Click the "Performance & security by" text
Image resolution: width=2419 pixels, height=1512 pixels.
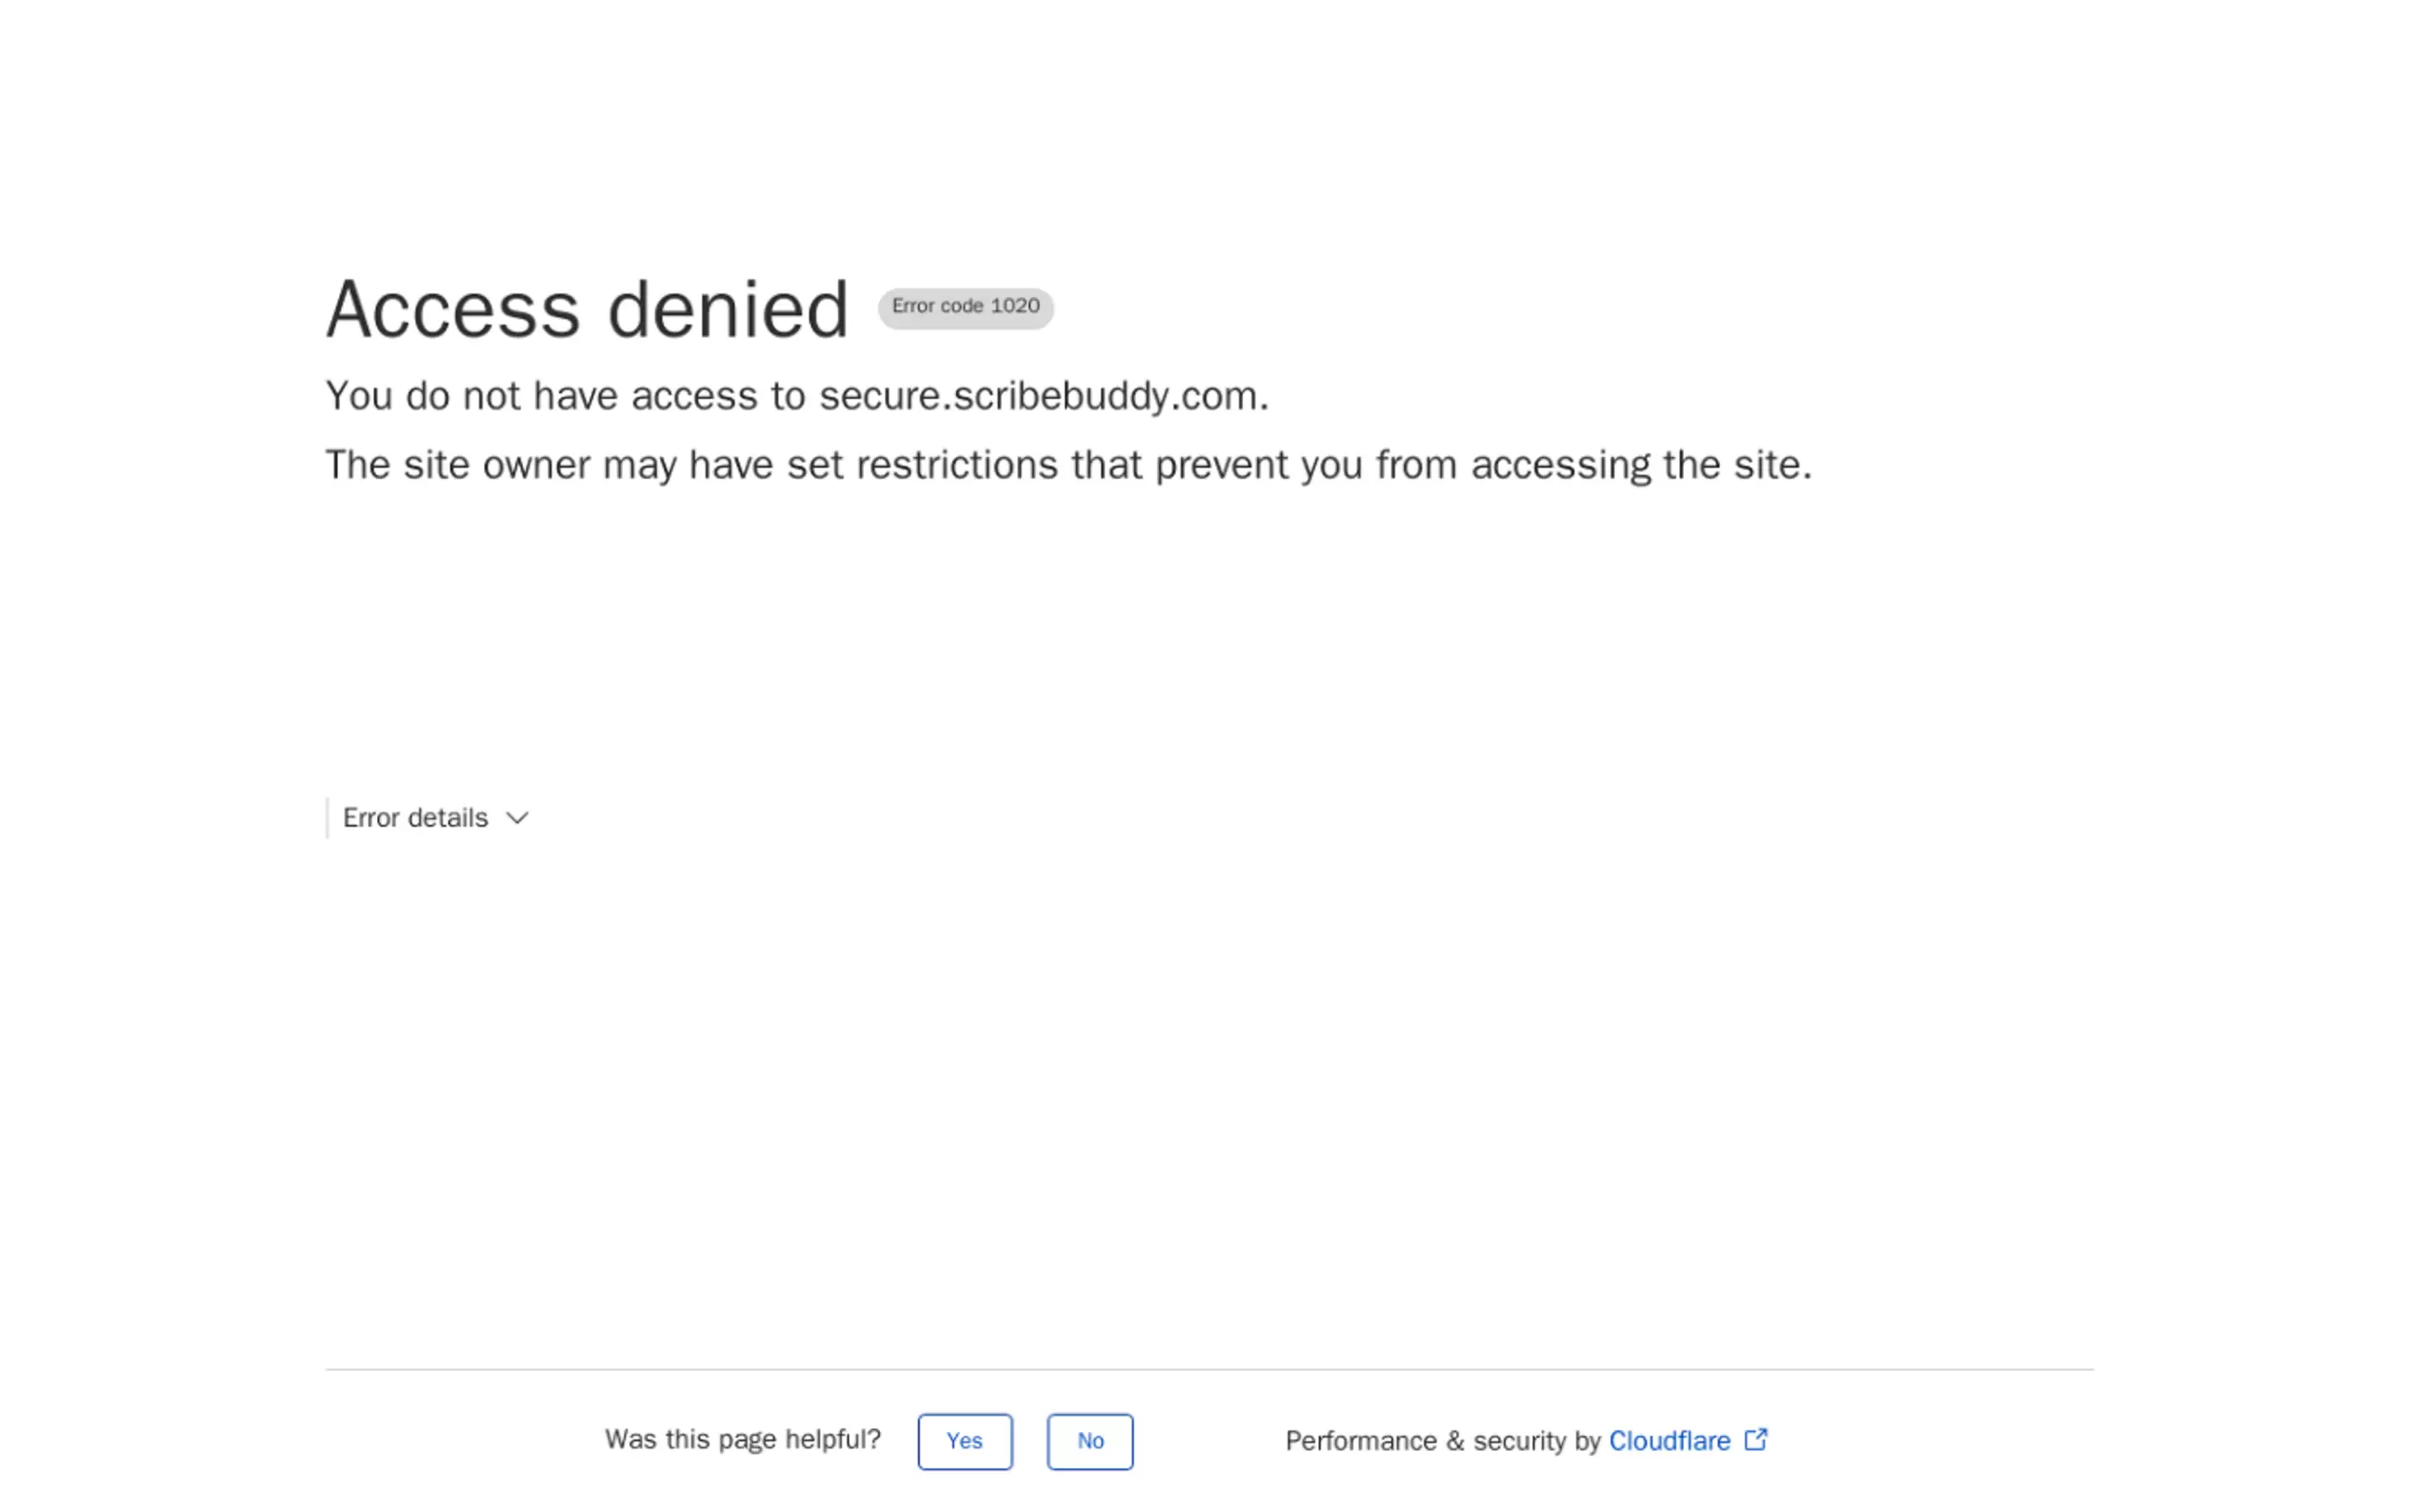[x=1442, y=1441]
